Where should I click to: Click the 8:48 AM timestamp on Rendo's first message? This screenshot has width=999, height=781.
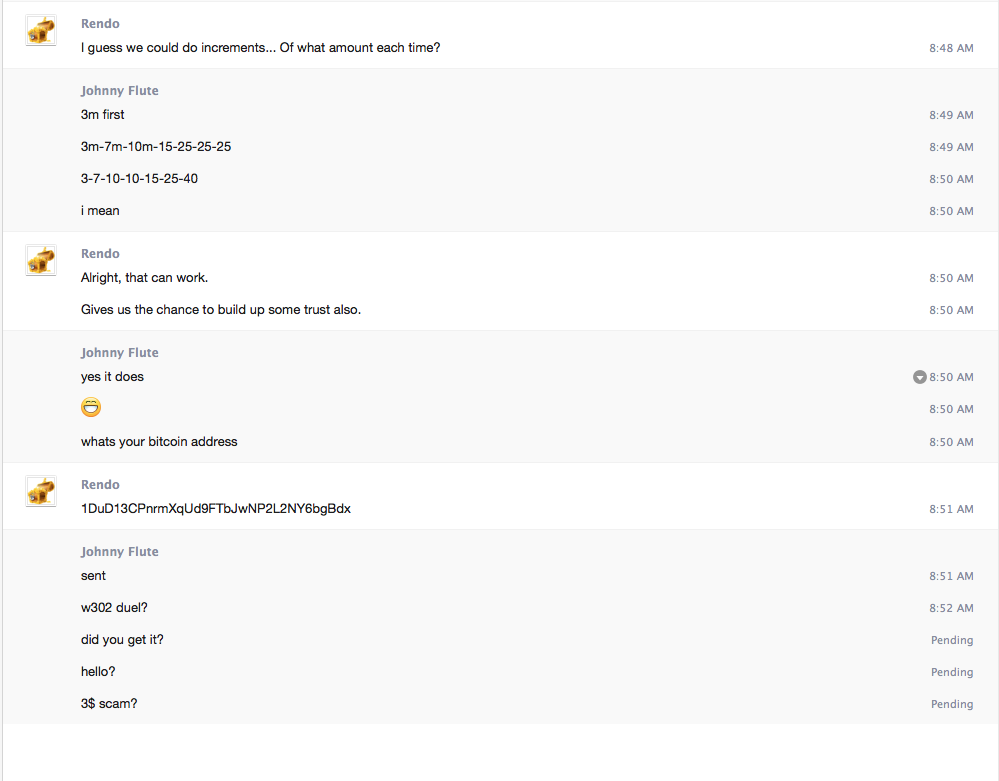click(950, 48)
